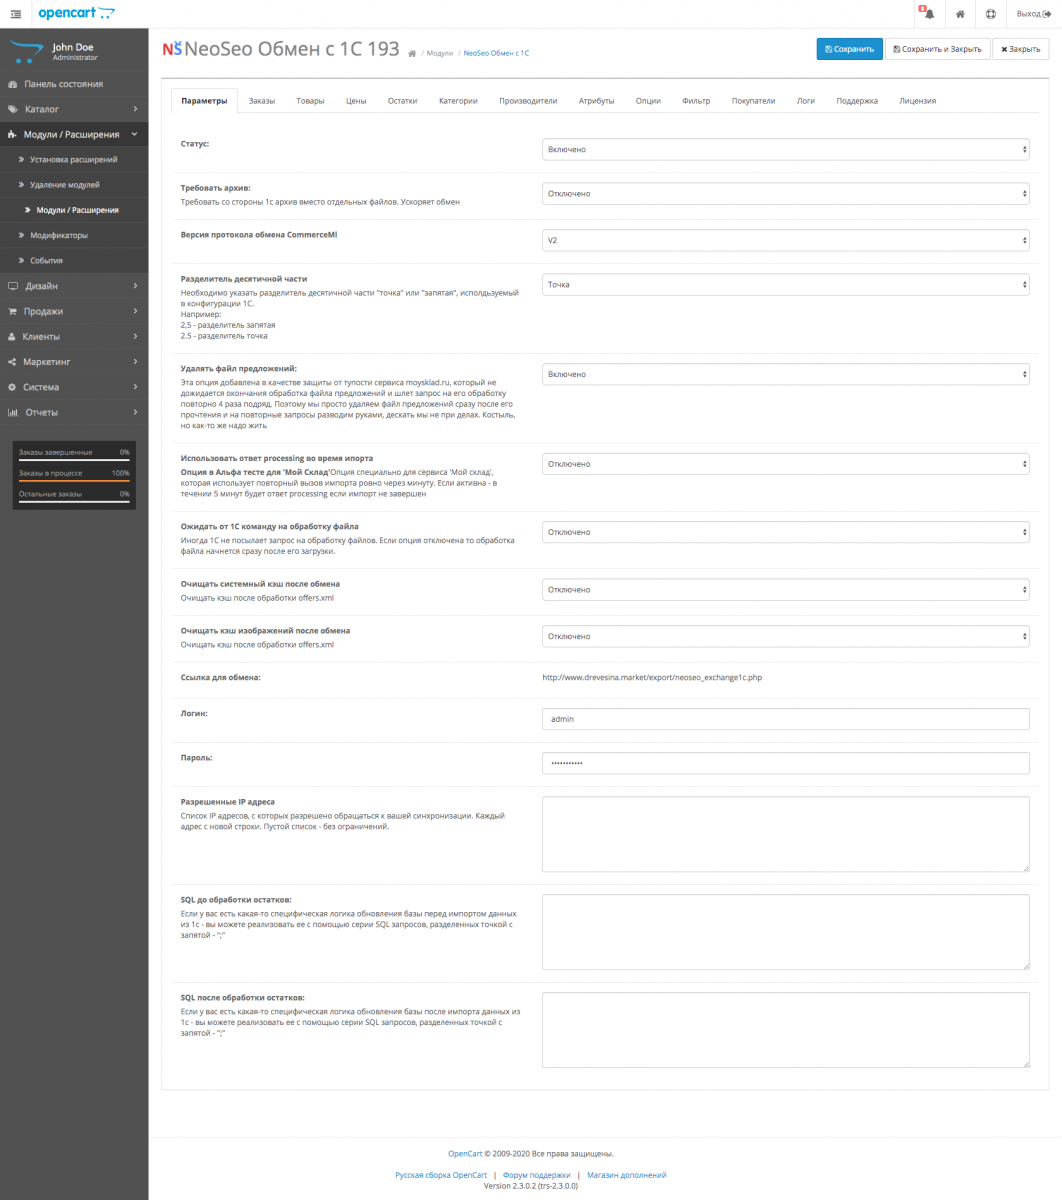Image resolution: width=1062 pixels, height=1200 pixels.
Task: Open Установка расширений submenu item
Action: pyautogui.click(x=74, y=159)
